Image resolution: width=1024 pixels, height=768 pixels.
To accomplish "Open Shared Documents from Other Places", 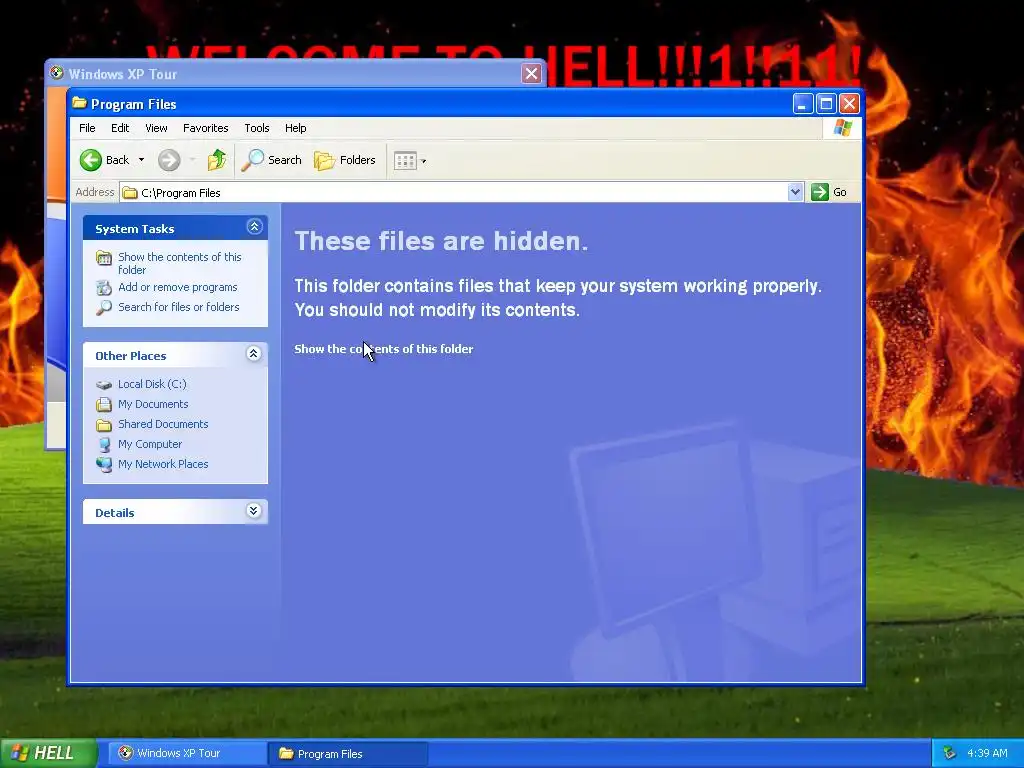I will pos(163,424).
